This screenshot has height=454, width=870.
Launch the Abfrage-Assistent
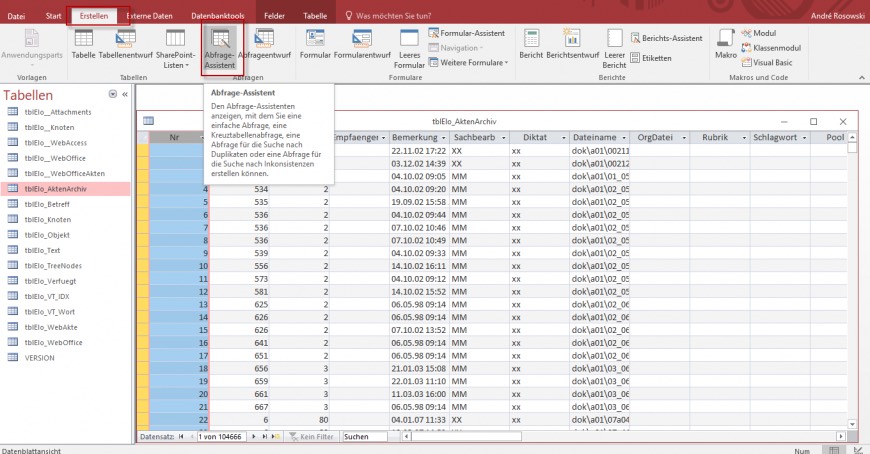point(220,49)
